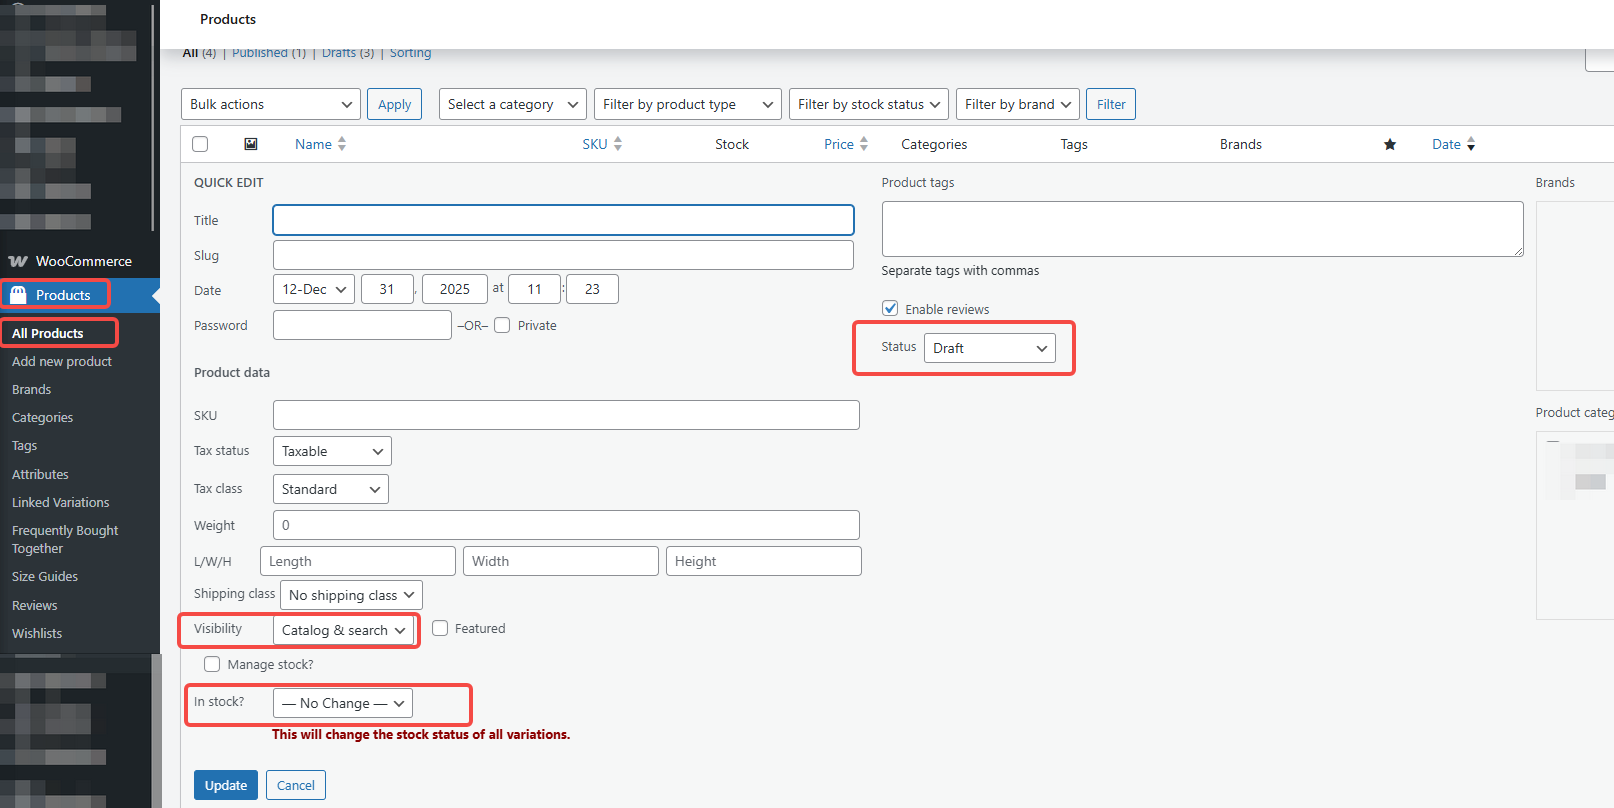
Task: Open the WooCommerce menu icon
Action: 18,261
